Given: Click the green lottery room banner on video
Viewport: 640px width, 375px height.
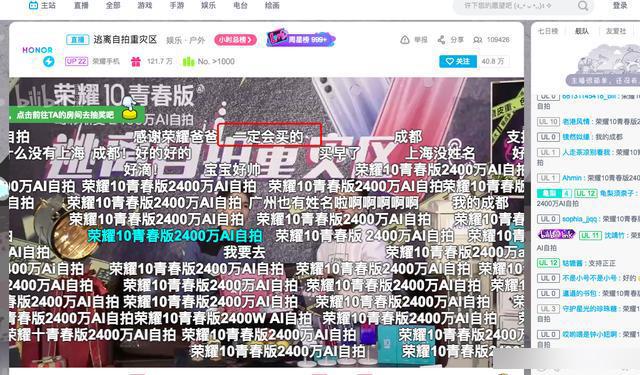Looking at the screenshot, I should point(76,114).
